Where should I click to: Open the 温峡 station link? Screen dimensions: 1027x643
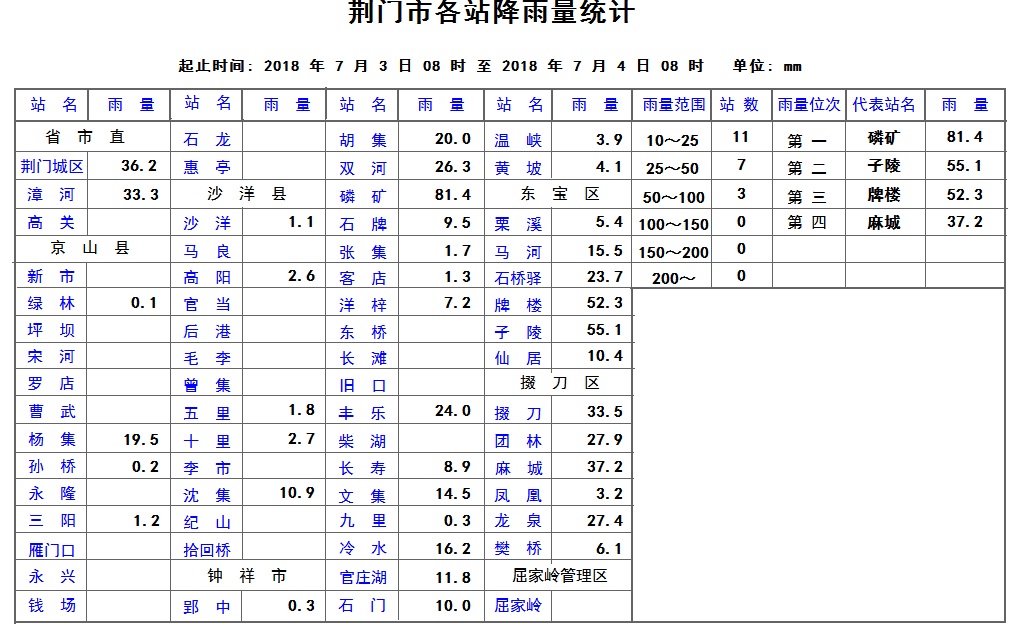coord(518,141)
